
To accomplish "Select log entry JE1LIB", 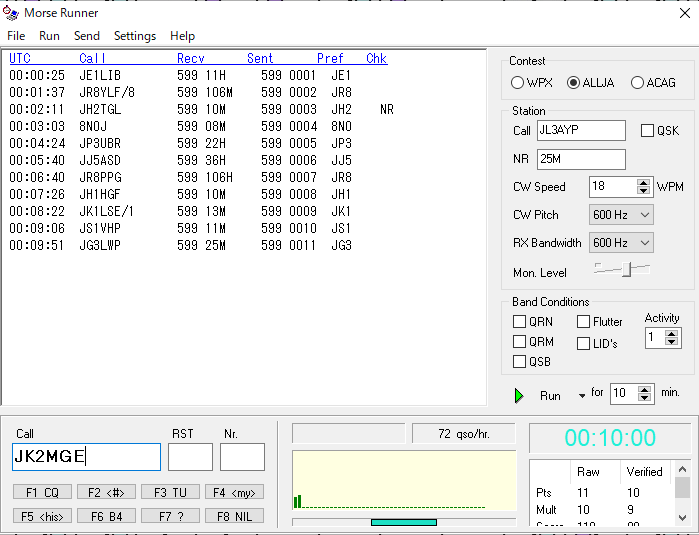I will click(x=100, y=75).
